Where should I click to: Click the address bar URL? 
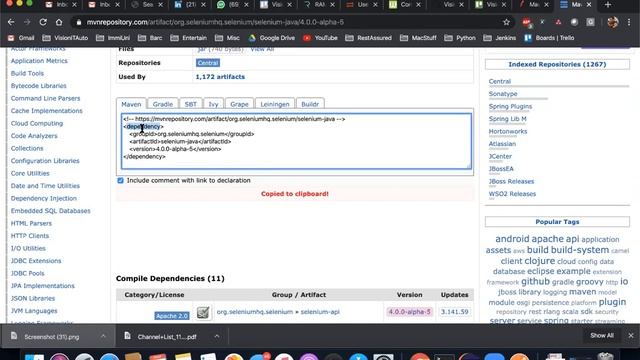215,22
